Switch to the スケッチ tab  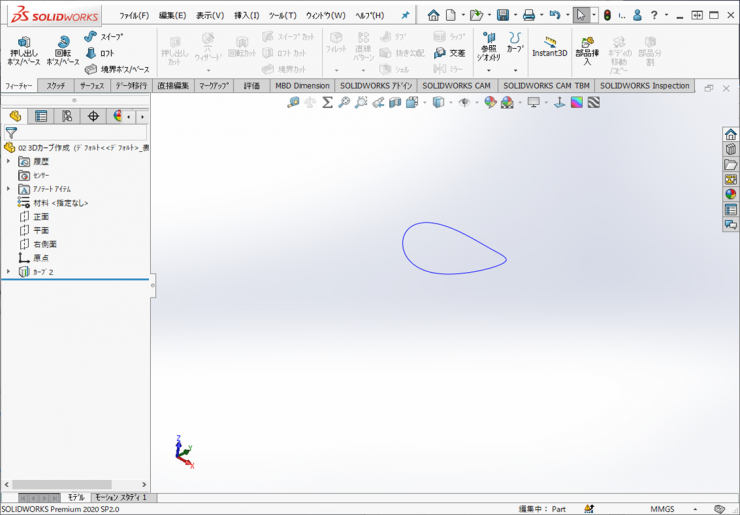pyautogui.click(x=56, y=86)
